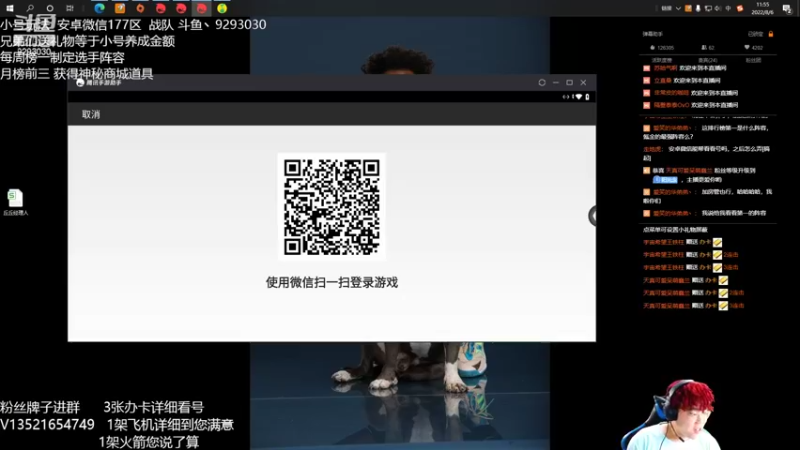Open the Windows Start menu

click(x=10, y=8)
